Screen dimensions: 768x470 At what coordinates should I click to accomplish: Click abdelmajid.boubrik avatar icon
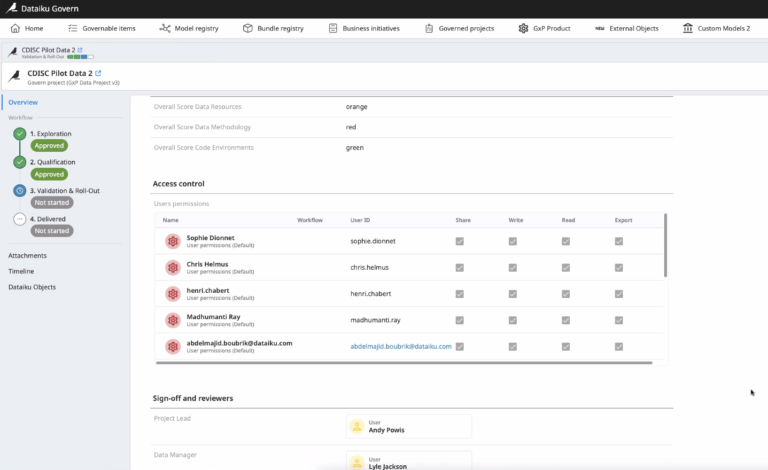pos(172,347)
